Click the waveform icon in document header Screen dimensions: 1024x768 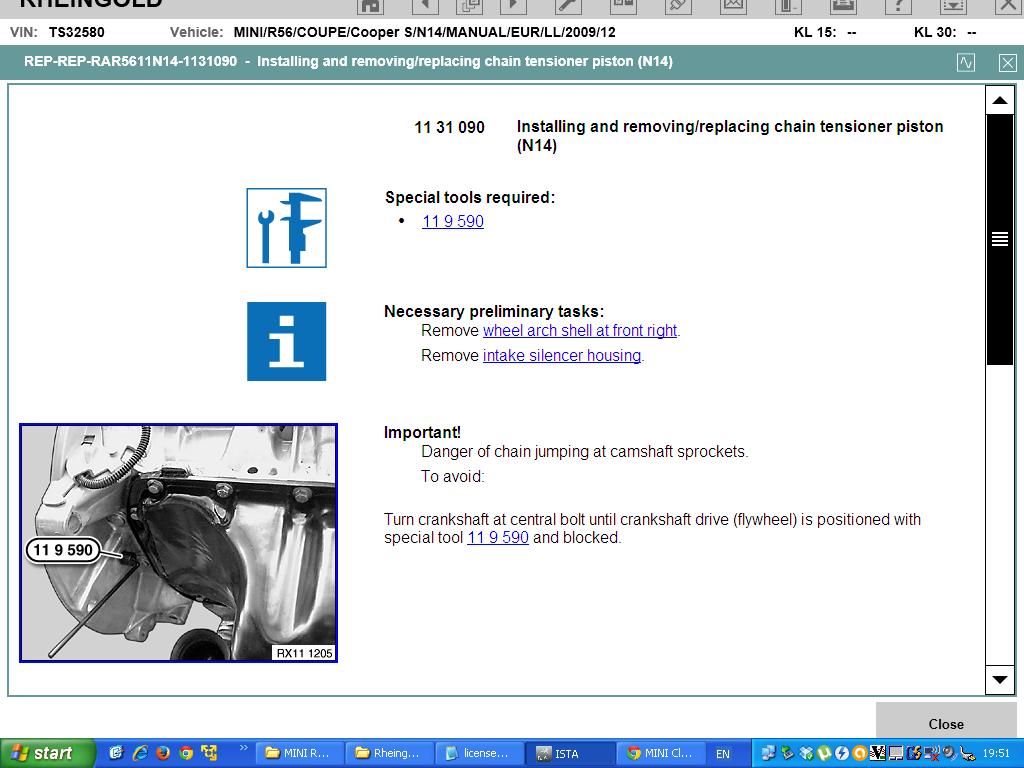click(x=966, y=62)
